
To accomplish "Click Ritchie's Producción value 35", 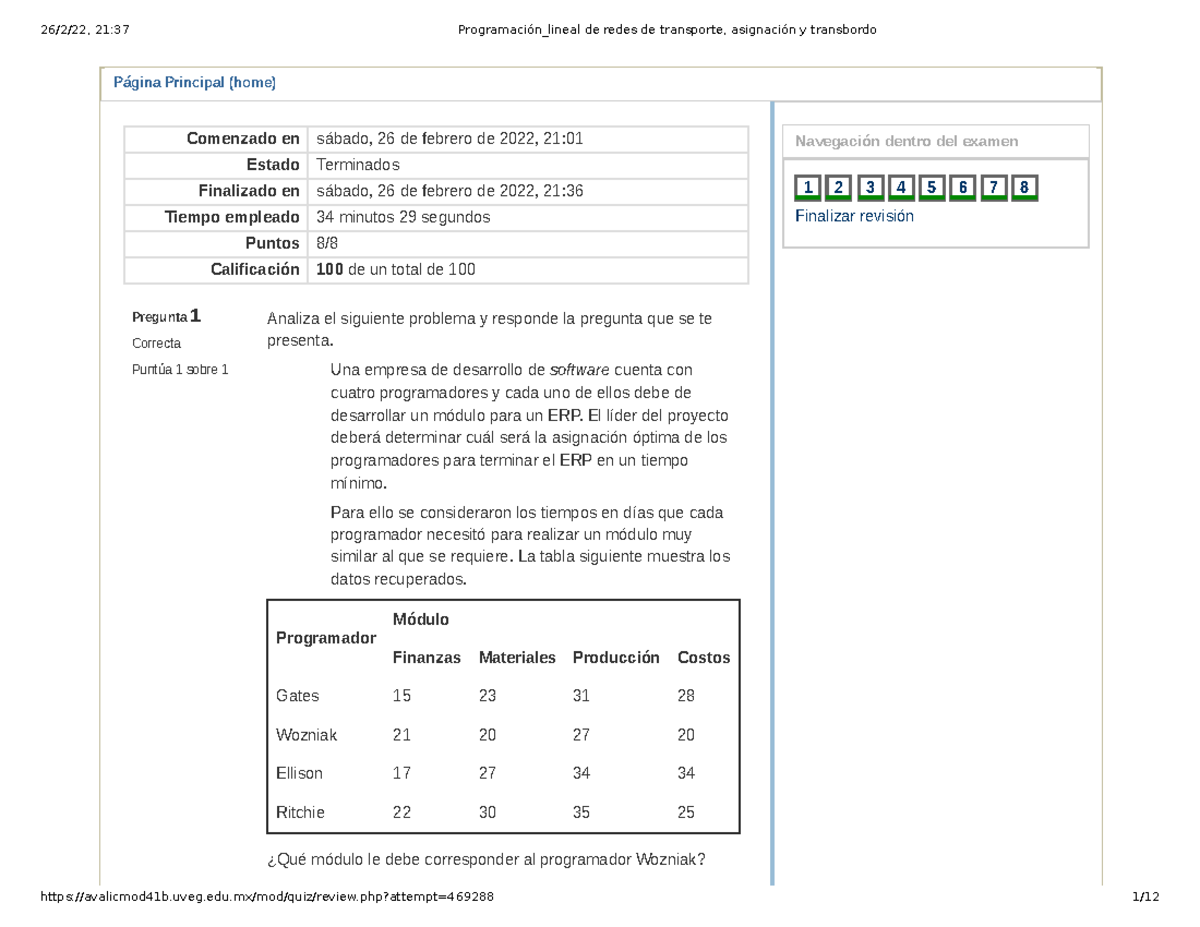I will pos(581,812).
